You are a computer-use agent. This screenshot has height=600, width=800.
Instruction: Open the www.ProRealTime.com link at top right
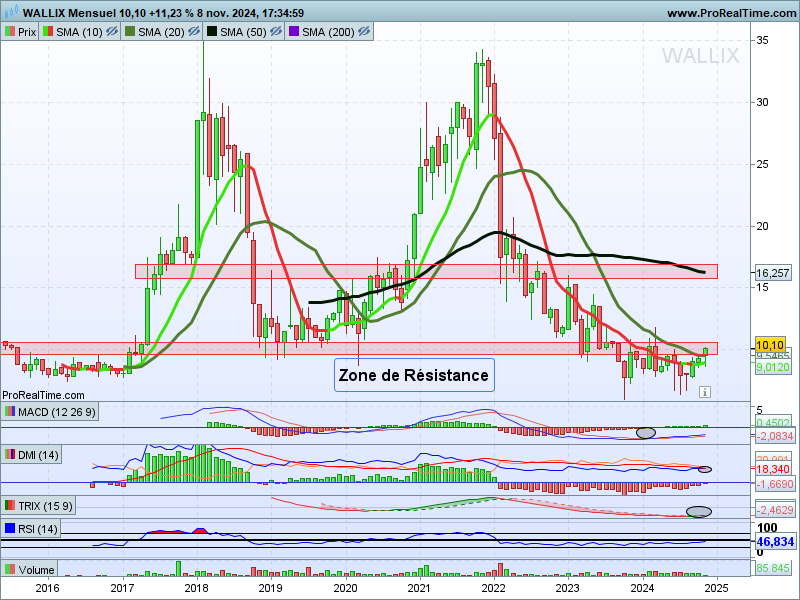coord(731,13)
